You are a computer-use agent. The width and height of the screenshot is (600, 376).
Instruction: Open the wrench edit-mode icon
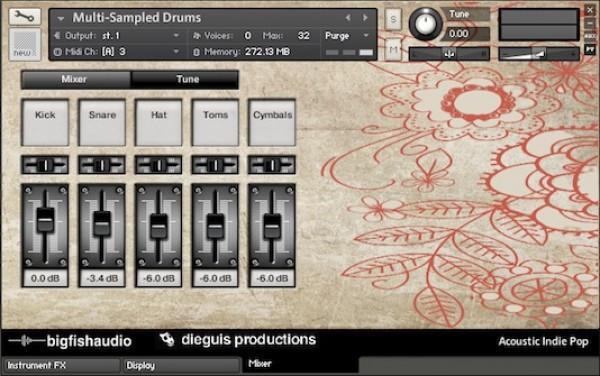[24, 16]
